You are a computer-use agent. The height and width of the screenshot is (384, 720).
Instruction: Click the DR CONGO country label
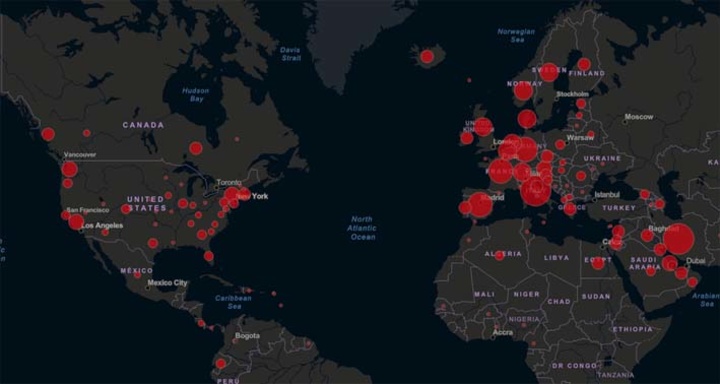click(x=574, y=366)
